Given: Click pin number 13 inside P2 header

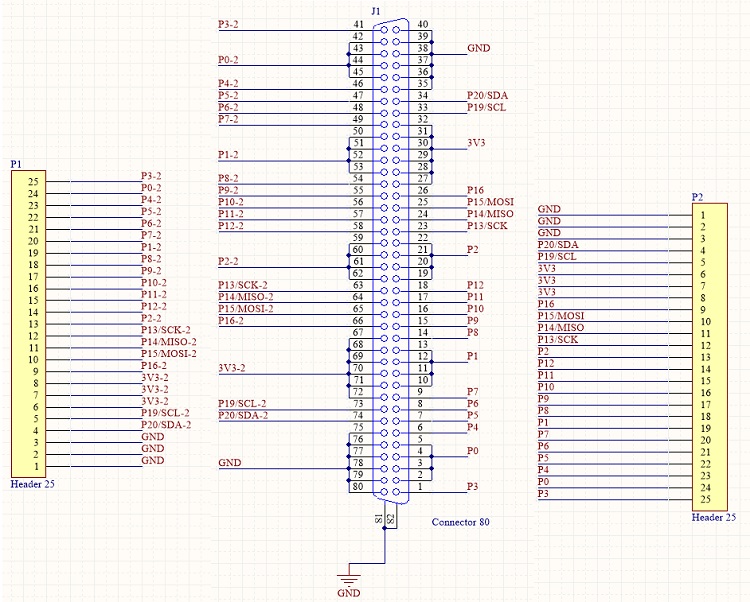Looking at the screenshot, I should 706,358.
